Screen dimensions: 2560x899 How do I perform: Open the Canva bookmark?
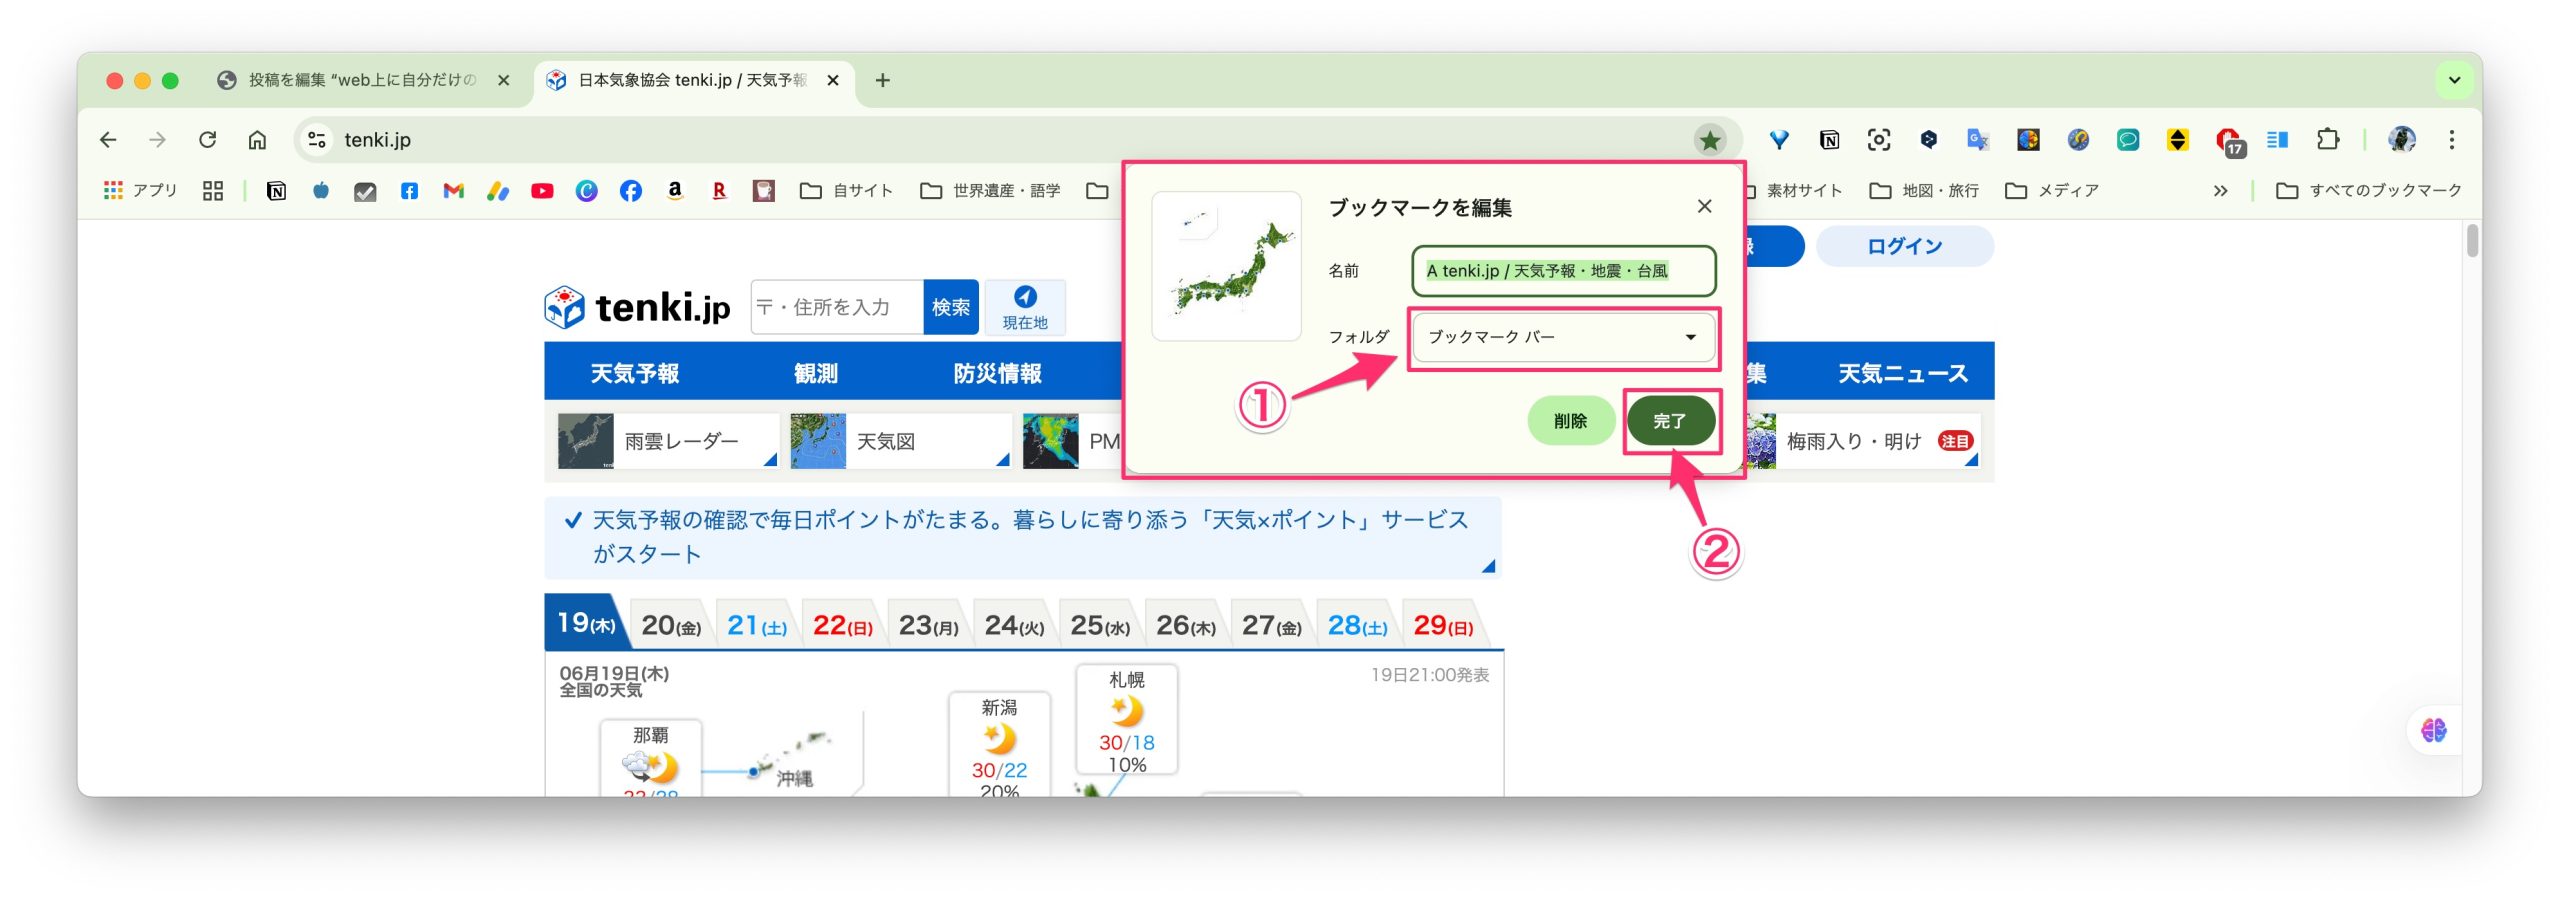[586, 190]
